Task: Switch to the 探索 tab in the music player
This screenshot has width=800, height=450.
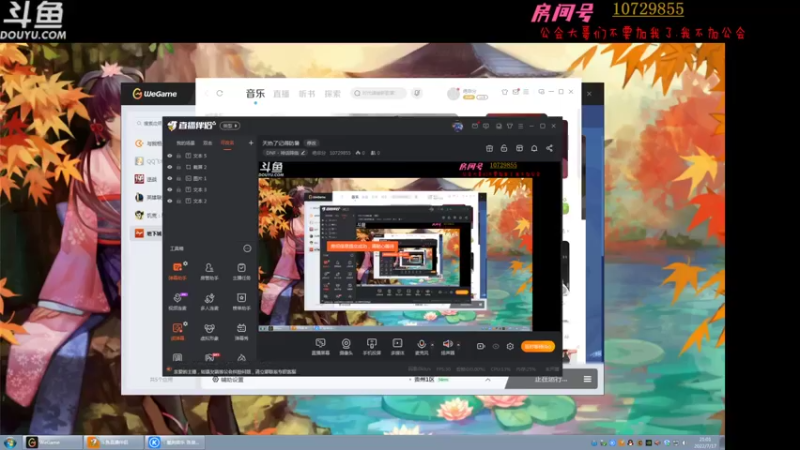Action: [x=332, y=94]
